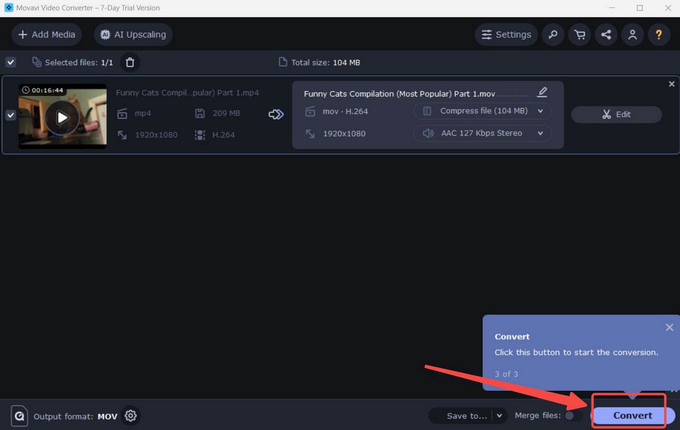Expand the Save to dropdown arrow
The width and height of the screenshot is (680, 430).
(500, 416)
